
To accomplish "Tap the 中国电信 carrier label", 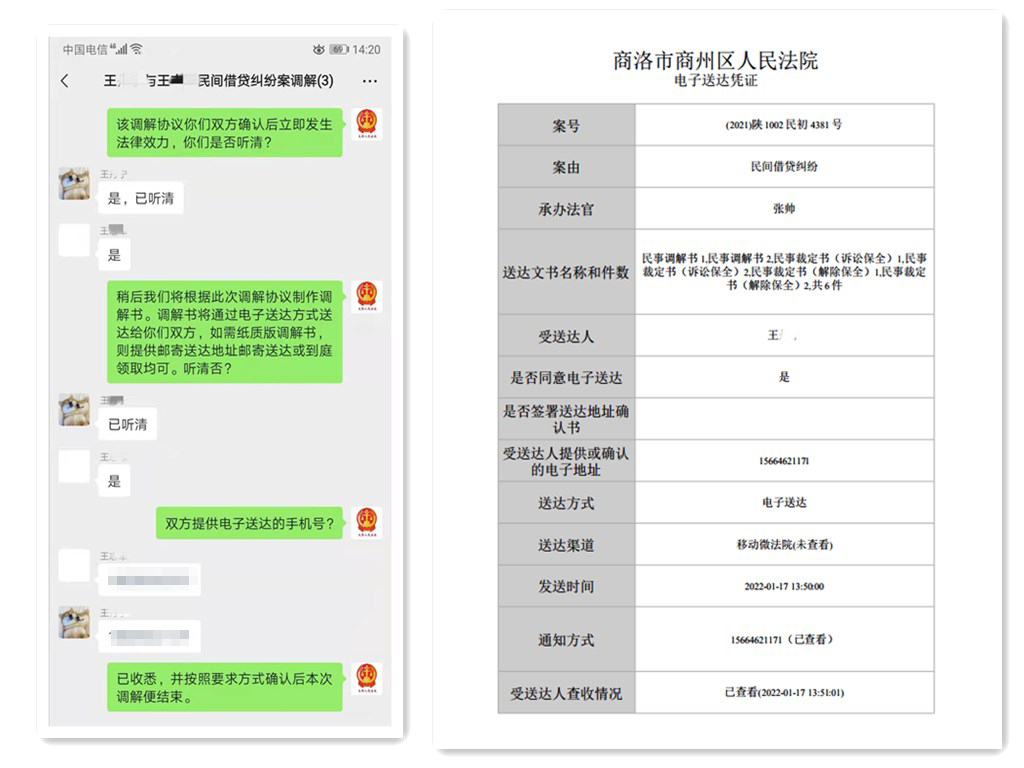I will point(86,50).
